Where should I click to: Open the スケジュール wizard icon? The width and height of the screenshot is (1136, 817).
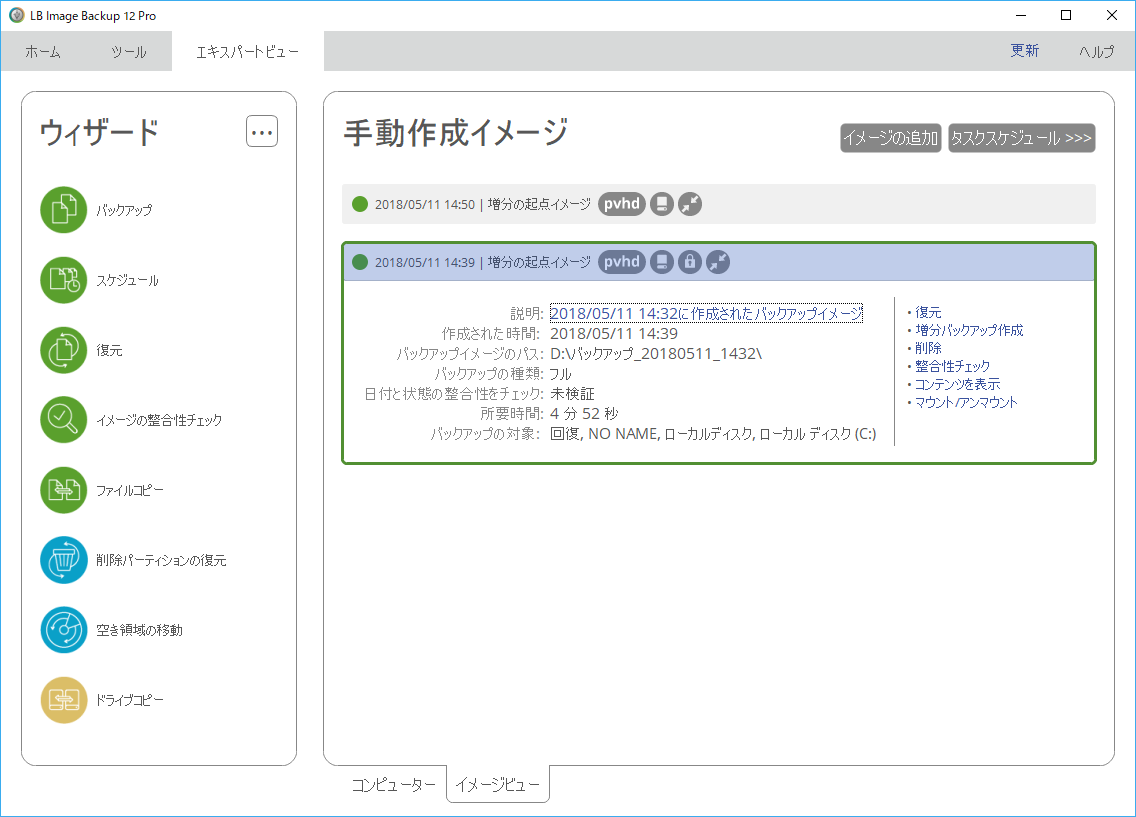(64, 280)
